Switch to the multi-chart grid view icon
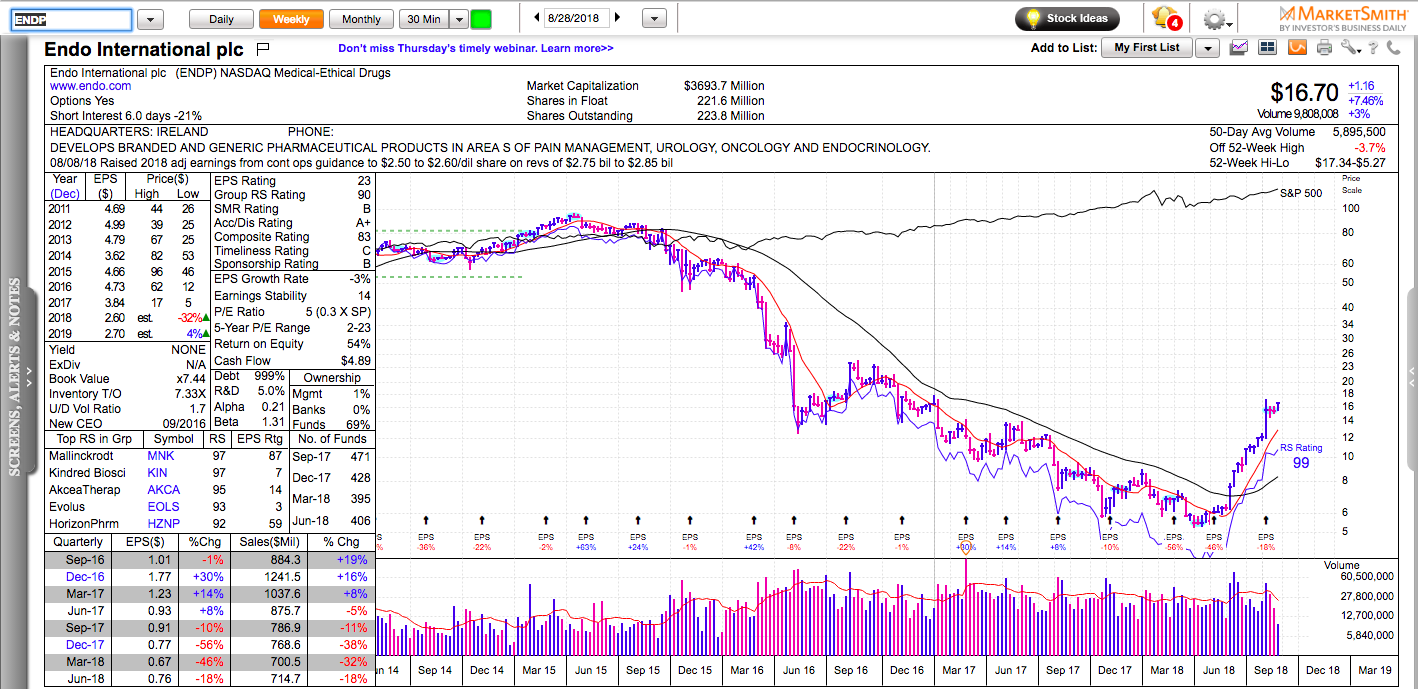 pyautogui.click(x=1267, y=47)
